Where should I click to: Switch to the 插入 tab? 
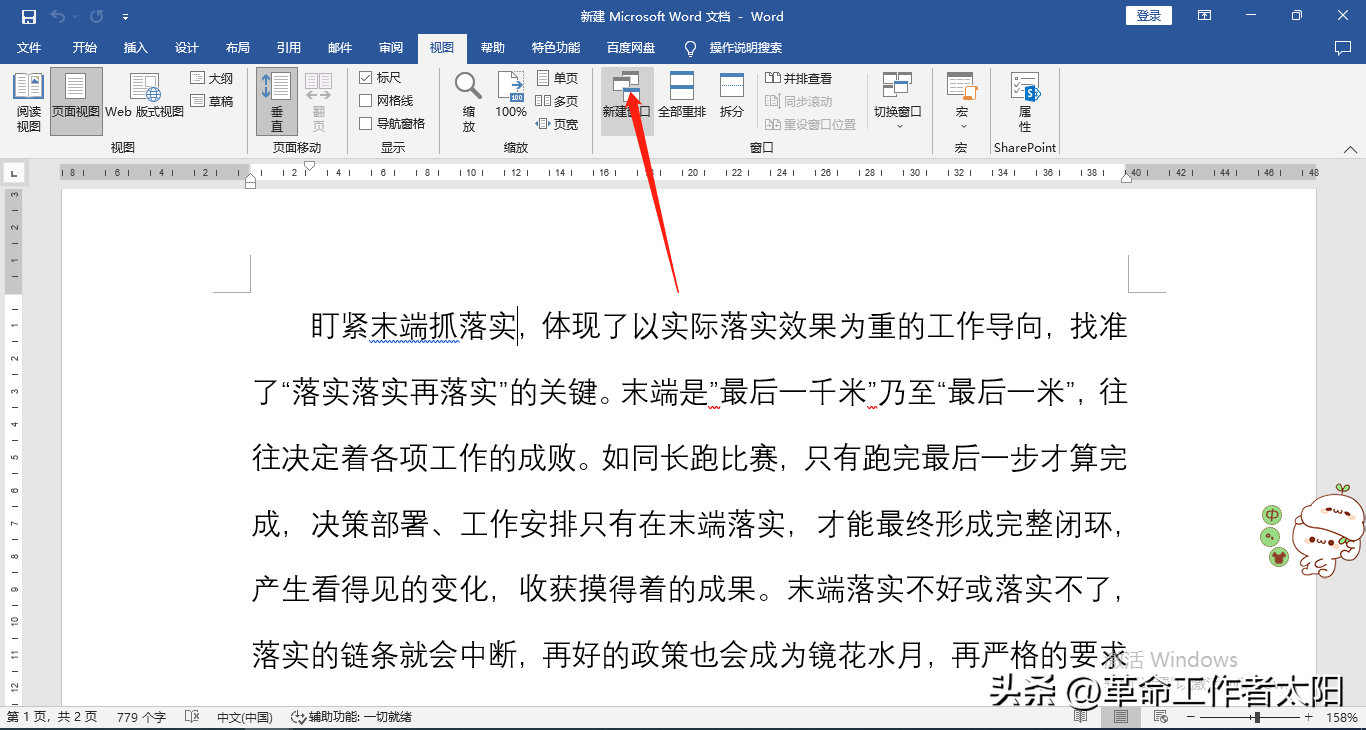(x=136, y=48)
